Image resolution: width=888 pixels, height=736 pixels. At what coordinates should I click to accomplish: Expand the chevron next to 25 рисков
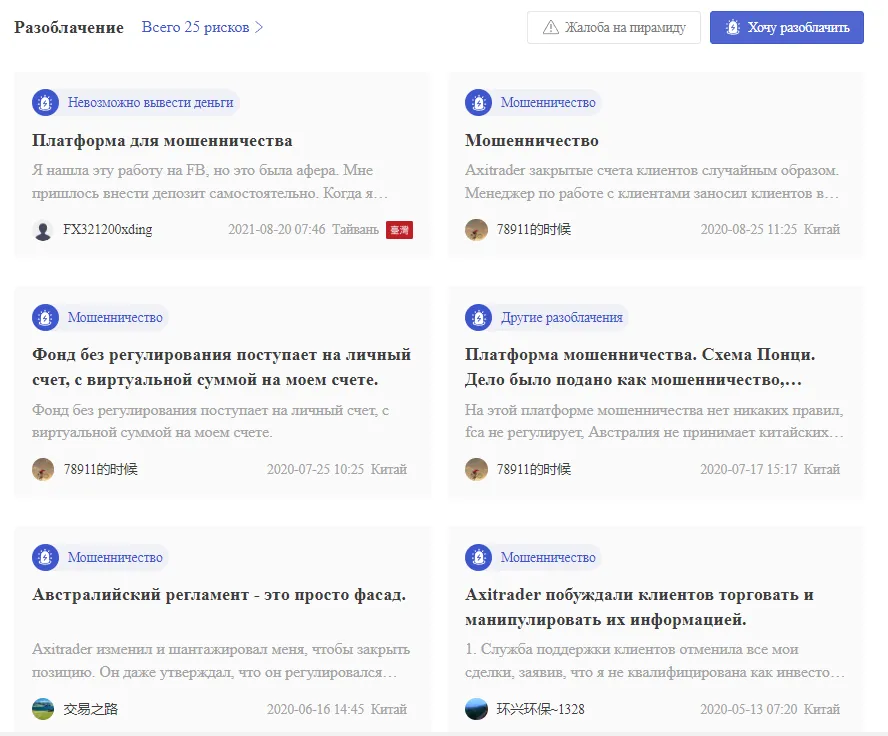[259, 27]
